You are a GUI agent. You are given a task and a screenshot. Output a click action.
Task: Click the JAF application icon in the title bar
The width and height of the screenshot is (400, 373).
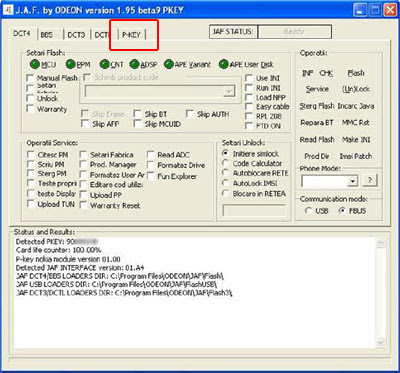pyautogui.click(x=8, y=10)
